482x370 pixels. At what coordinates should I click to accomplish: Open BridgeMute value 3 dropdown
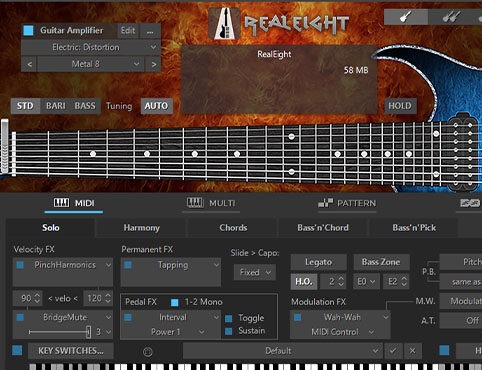click(x=103, y=332)
